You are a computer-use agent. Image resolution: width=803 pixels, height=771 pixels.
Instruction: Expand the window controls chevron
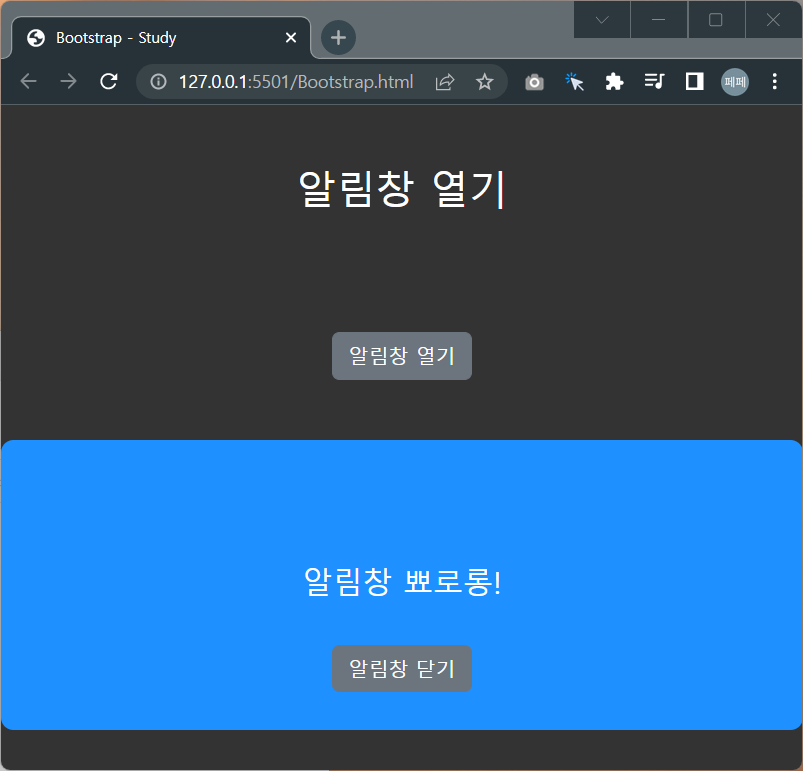(601, 19)
